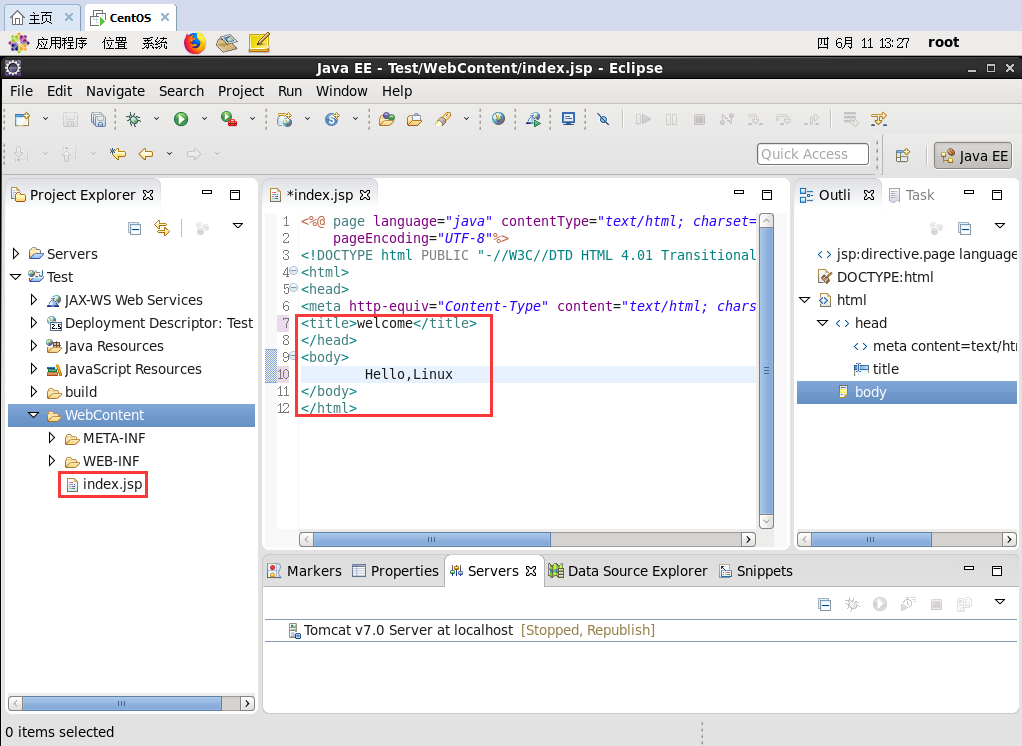
Task: Switch to the Data Source Explorer tab
Action: (627, 571)
